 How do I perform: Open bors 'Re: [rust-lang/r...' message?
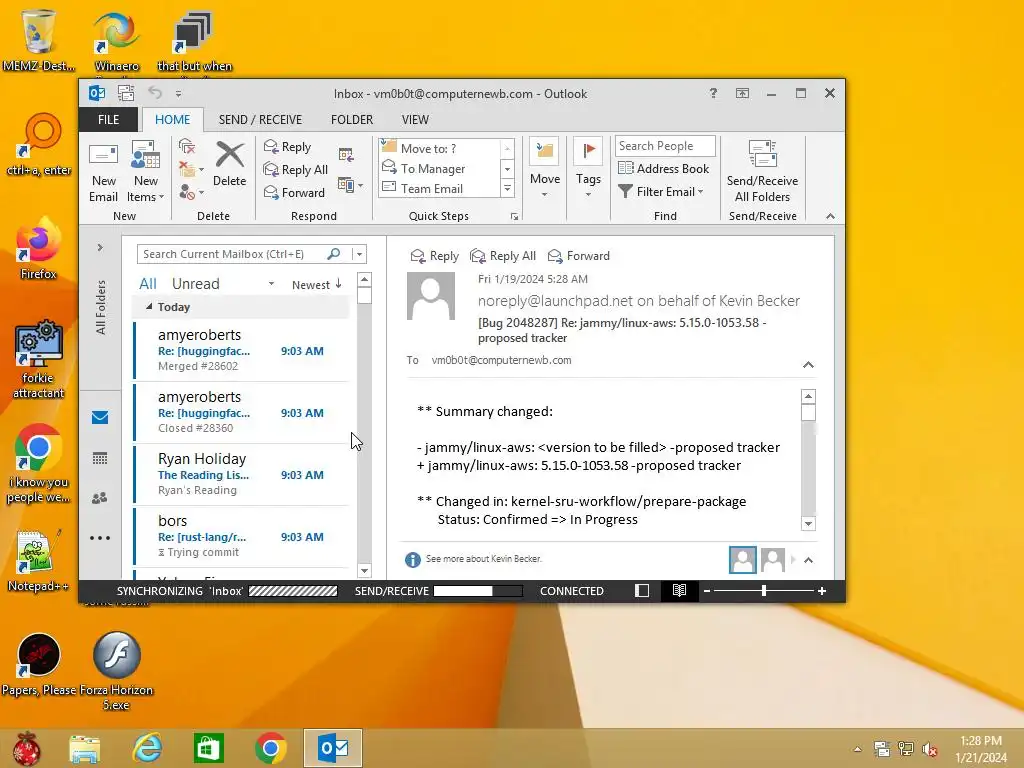pos(242,536)
